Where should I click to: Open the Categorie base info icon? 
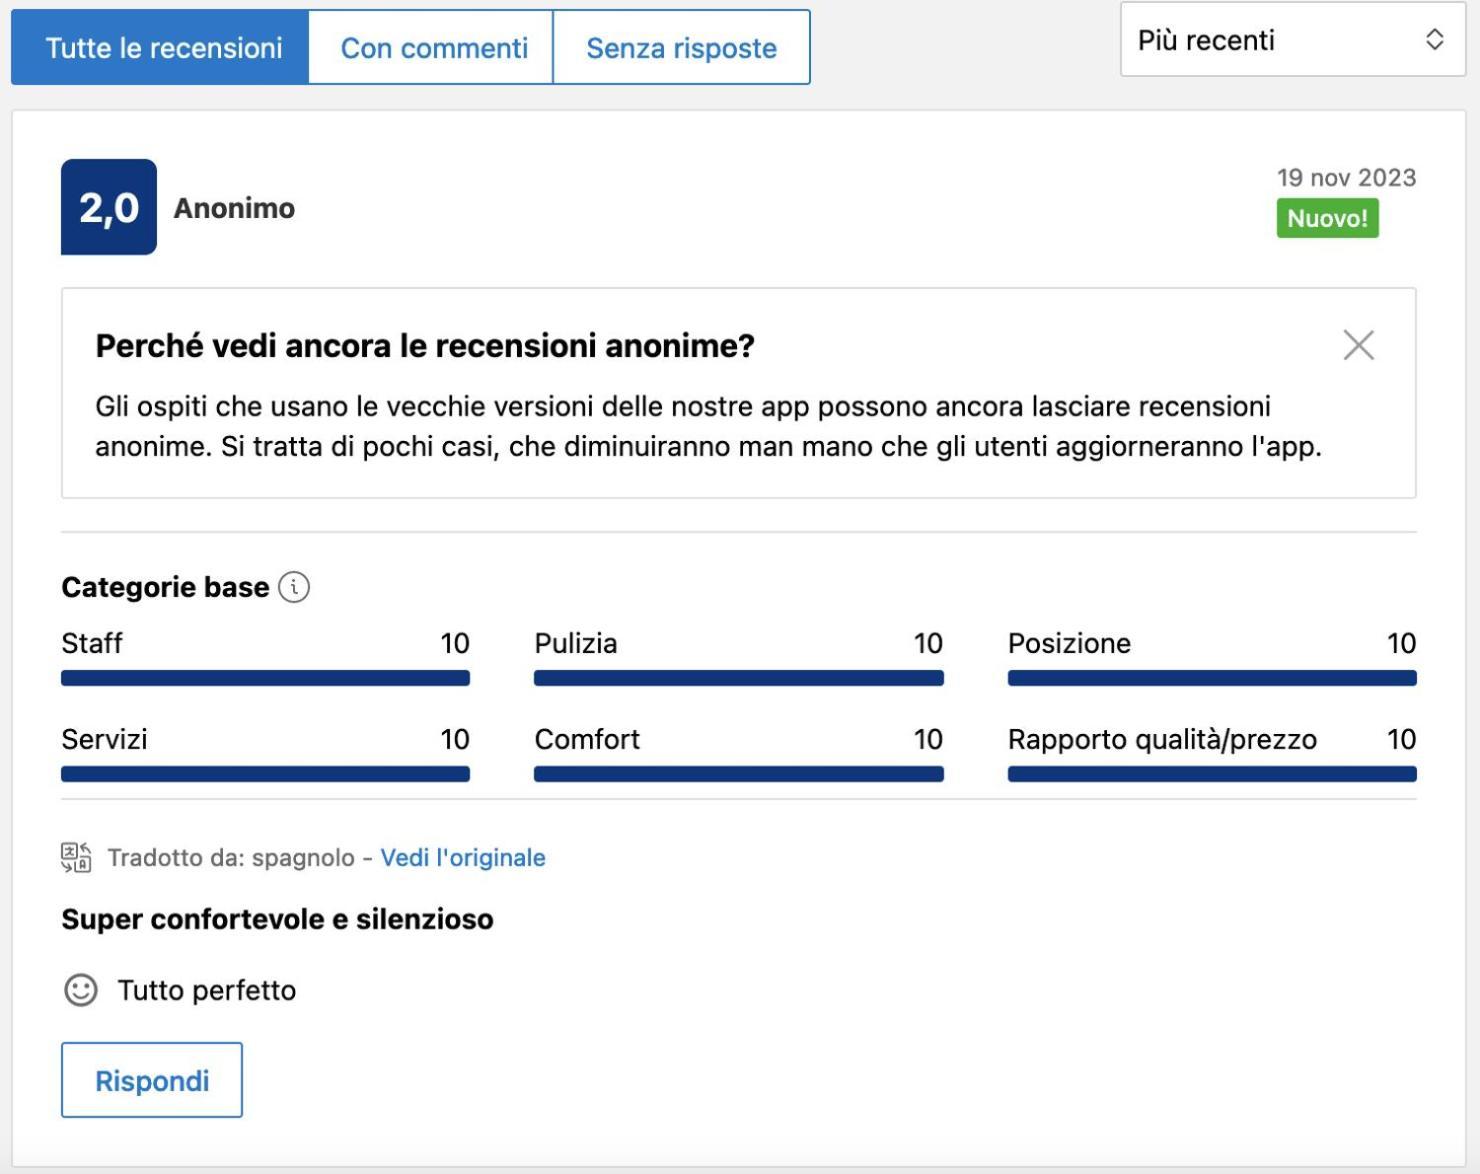pyautogui.click(x=294, y=587)
